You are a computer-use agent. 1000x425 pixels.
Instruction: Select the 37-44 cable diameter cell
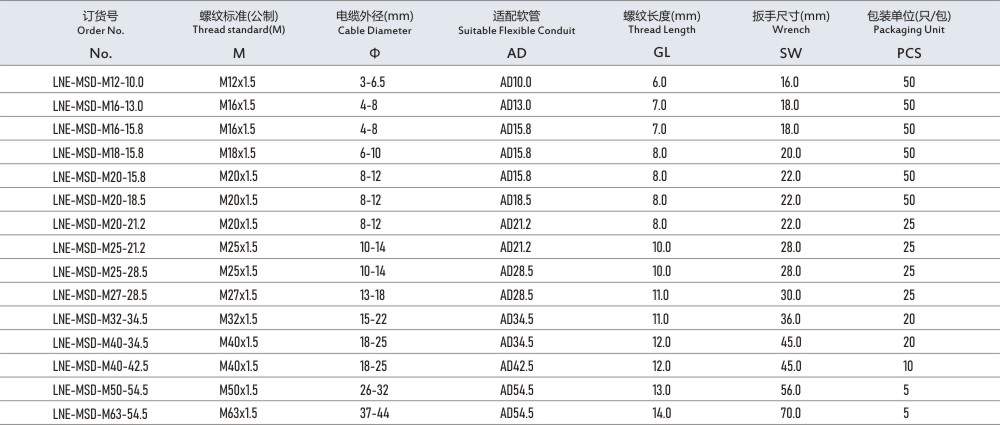[x=375, y=413]
